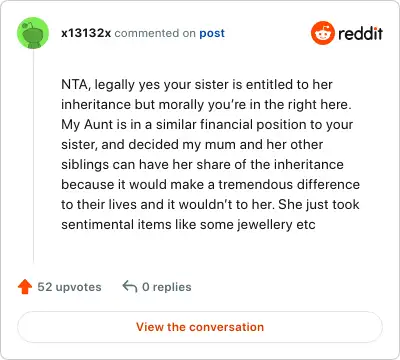The height and width of the screenshot is (360, 400).
Task: Upvote using the orange arrow
Action: (x=25, y=287)
